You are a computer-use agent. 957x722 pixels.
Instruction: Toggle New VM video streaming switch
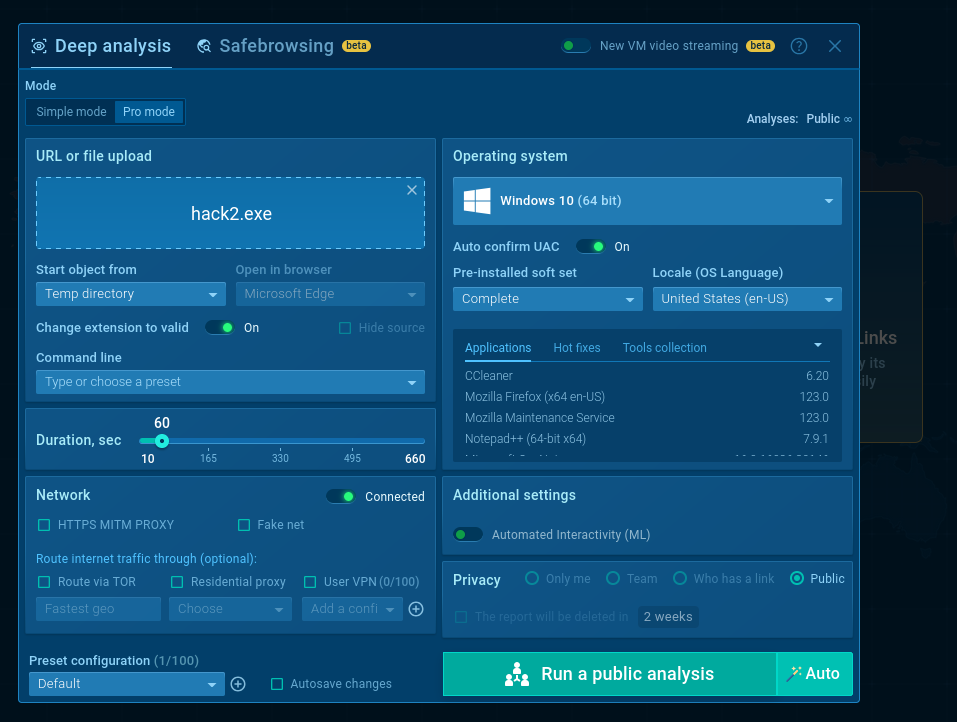576,46
